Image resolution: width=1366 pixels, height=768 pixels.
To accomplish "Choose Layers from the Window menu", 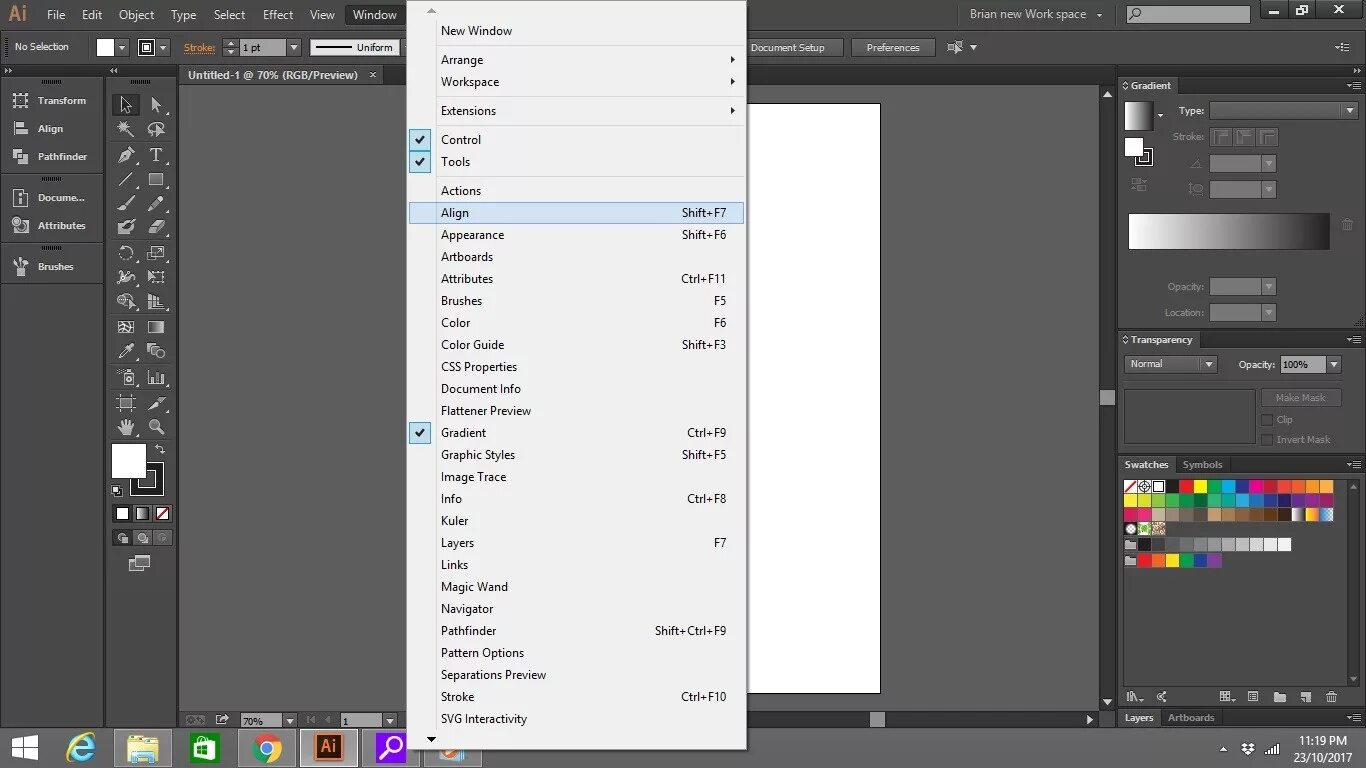I will point(576,543).
